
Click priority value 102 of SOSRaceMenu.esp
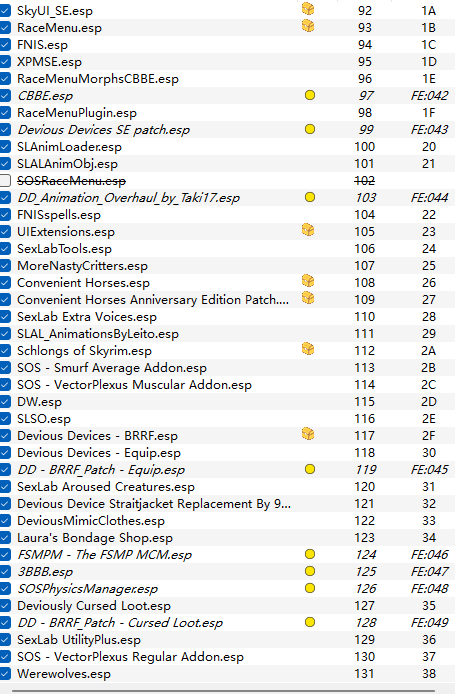[x=365, y=181]
